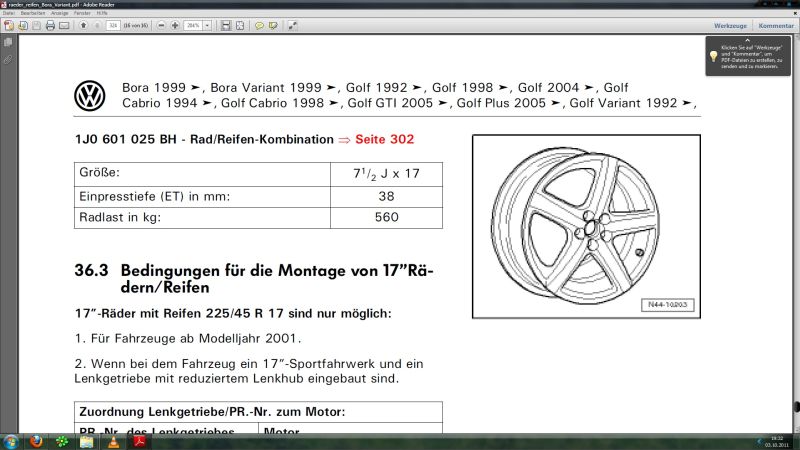Click the Radlast value 560 cell
The height and width of the screenshot is (450, 800).
386,217
